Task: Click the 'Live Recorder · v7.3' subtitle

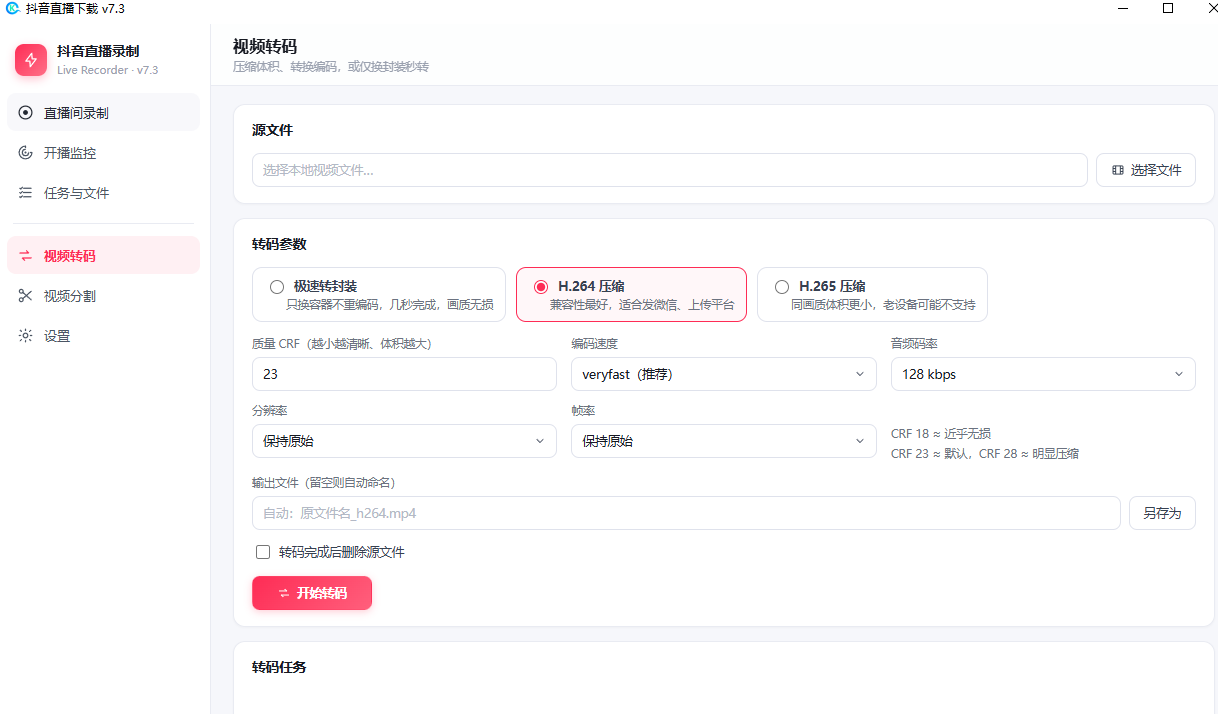Action: pos(108,70)
